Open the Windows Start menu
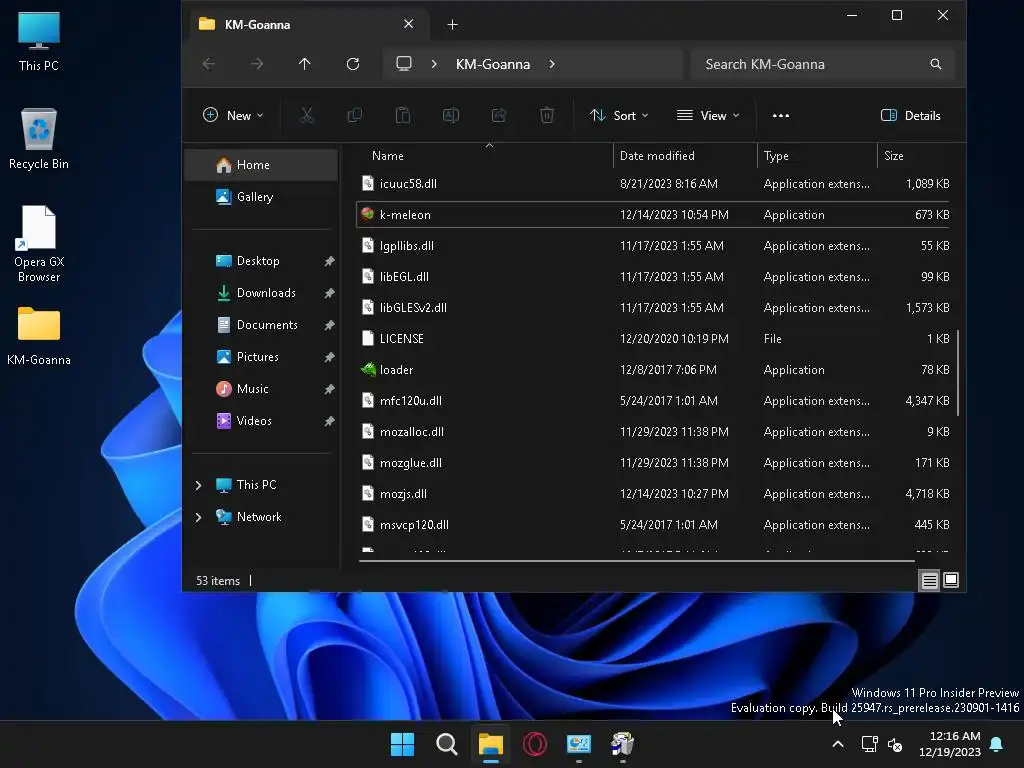Screen dimensions: 1024x768 [x=402, y=744]
